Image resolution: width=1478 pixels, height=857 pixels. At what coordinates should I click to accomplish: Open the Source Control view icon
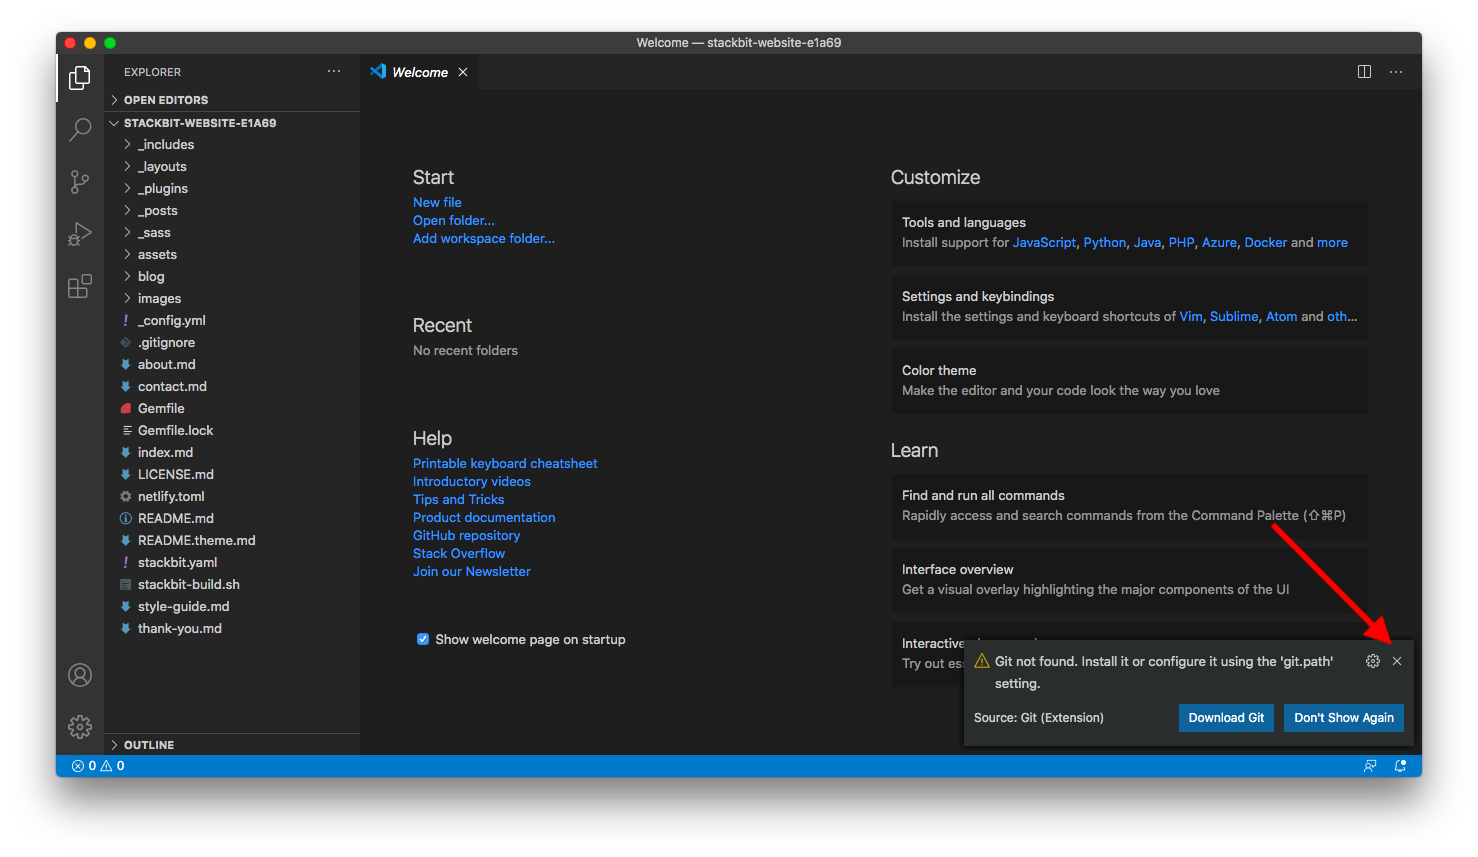click(80, 181)
